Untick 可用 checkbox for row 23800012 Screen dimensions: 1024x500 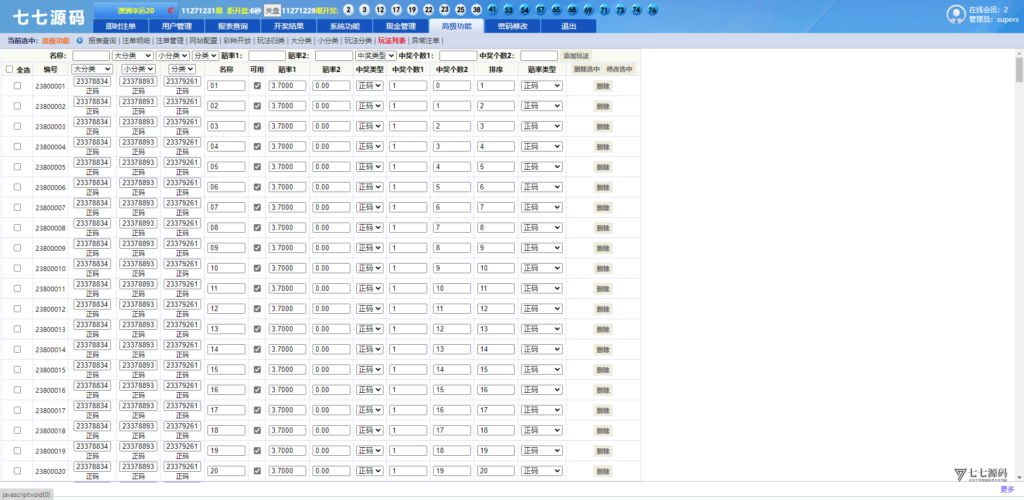[x=257, y=308]
